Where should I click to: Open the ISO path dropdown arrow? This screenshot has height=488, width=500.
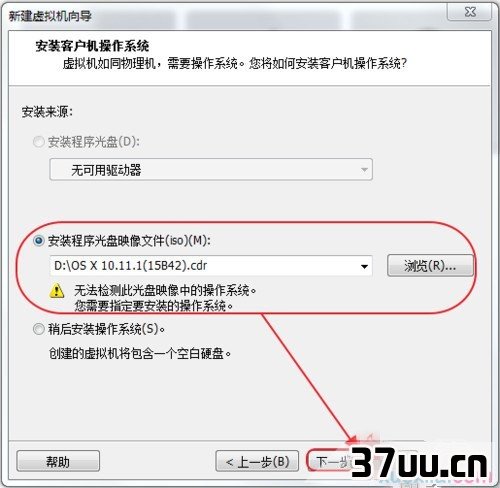point(364,266)
